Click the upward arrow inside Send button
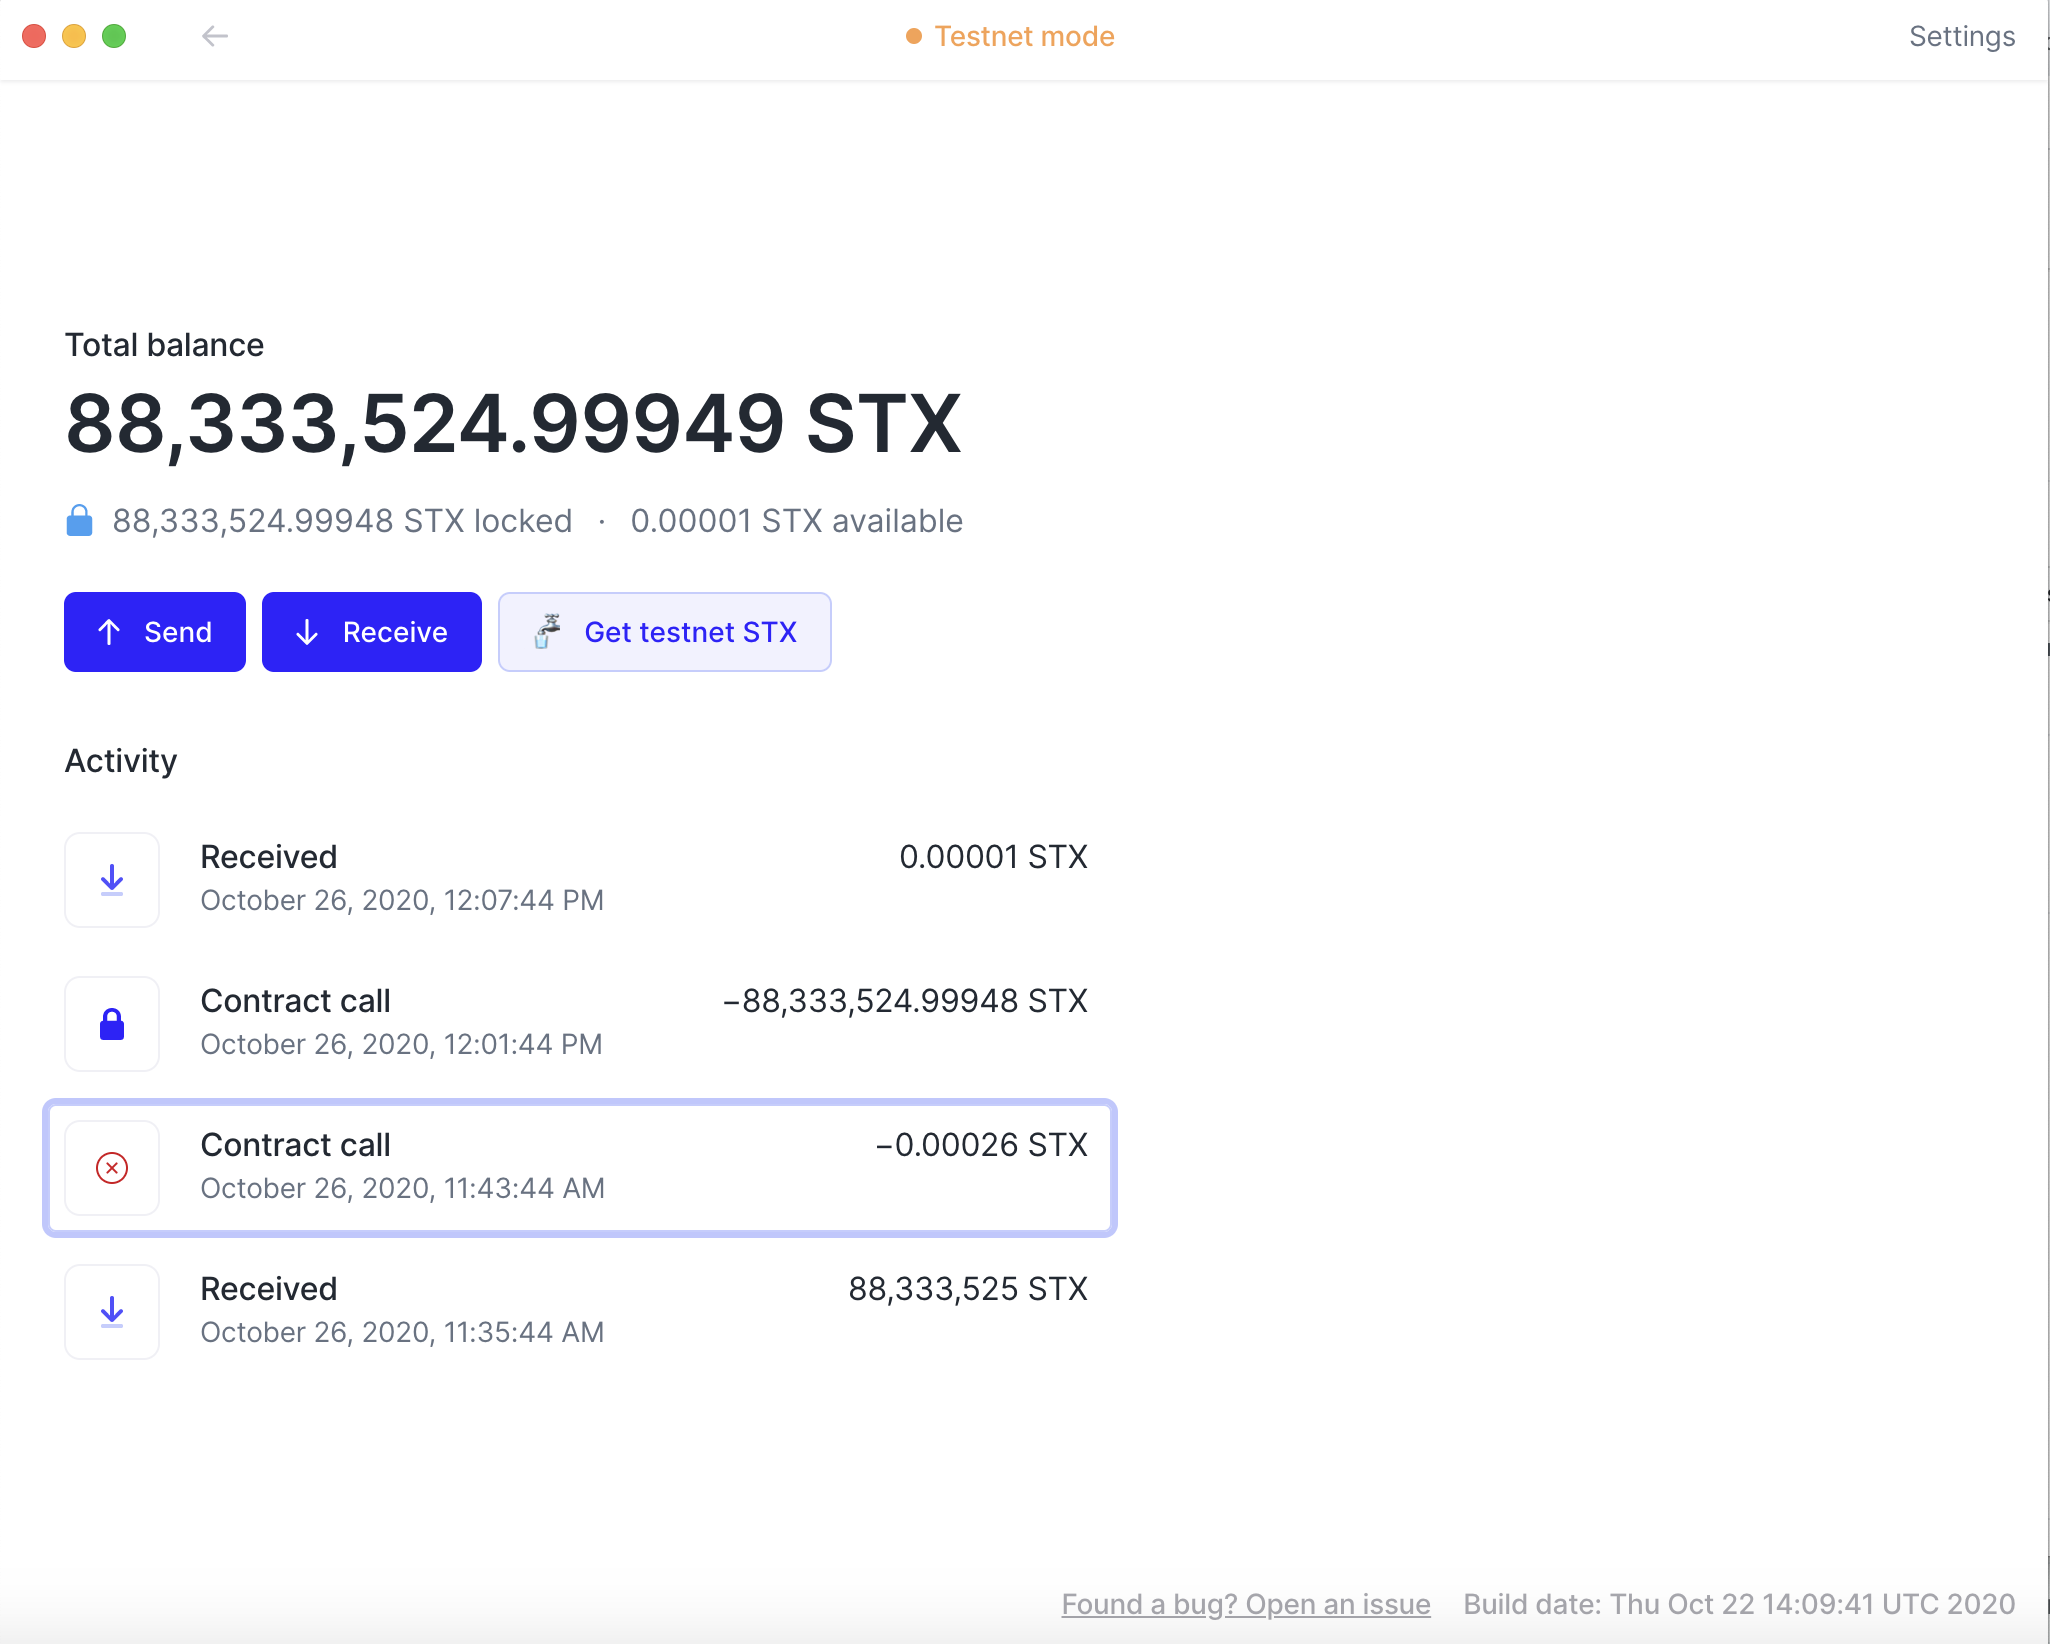Screen dimensions: 2050x1644 coord(108,631)
